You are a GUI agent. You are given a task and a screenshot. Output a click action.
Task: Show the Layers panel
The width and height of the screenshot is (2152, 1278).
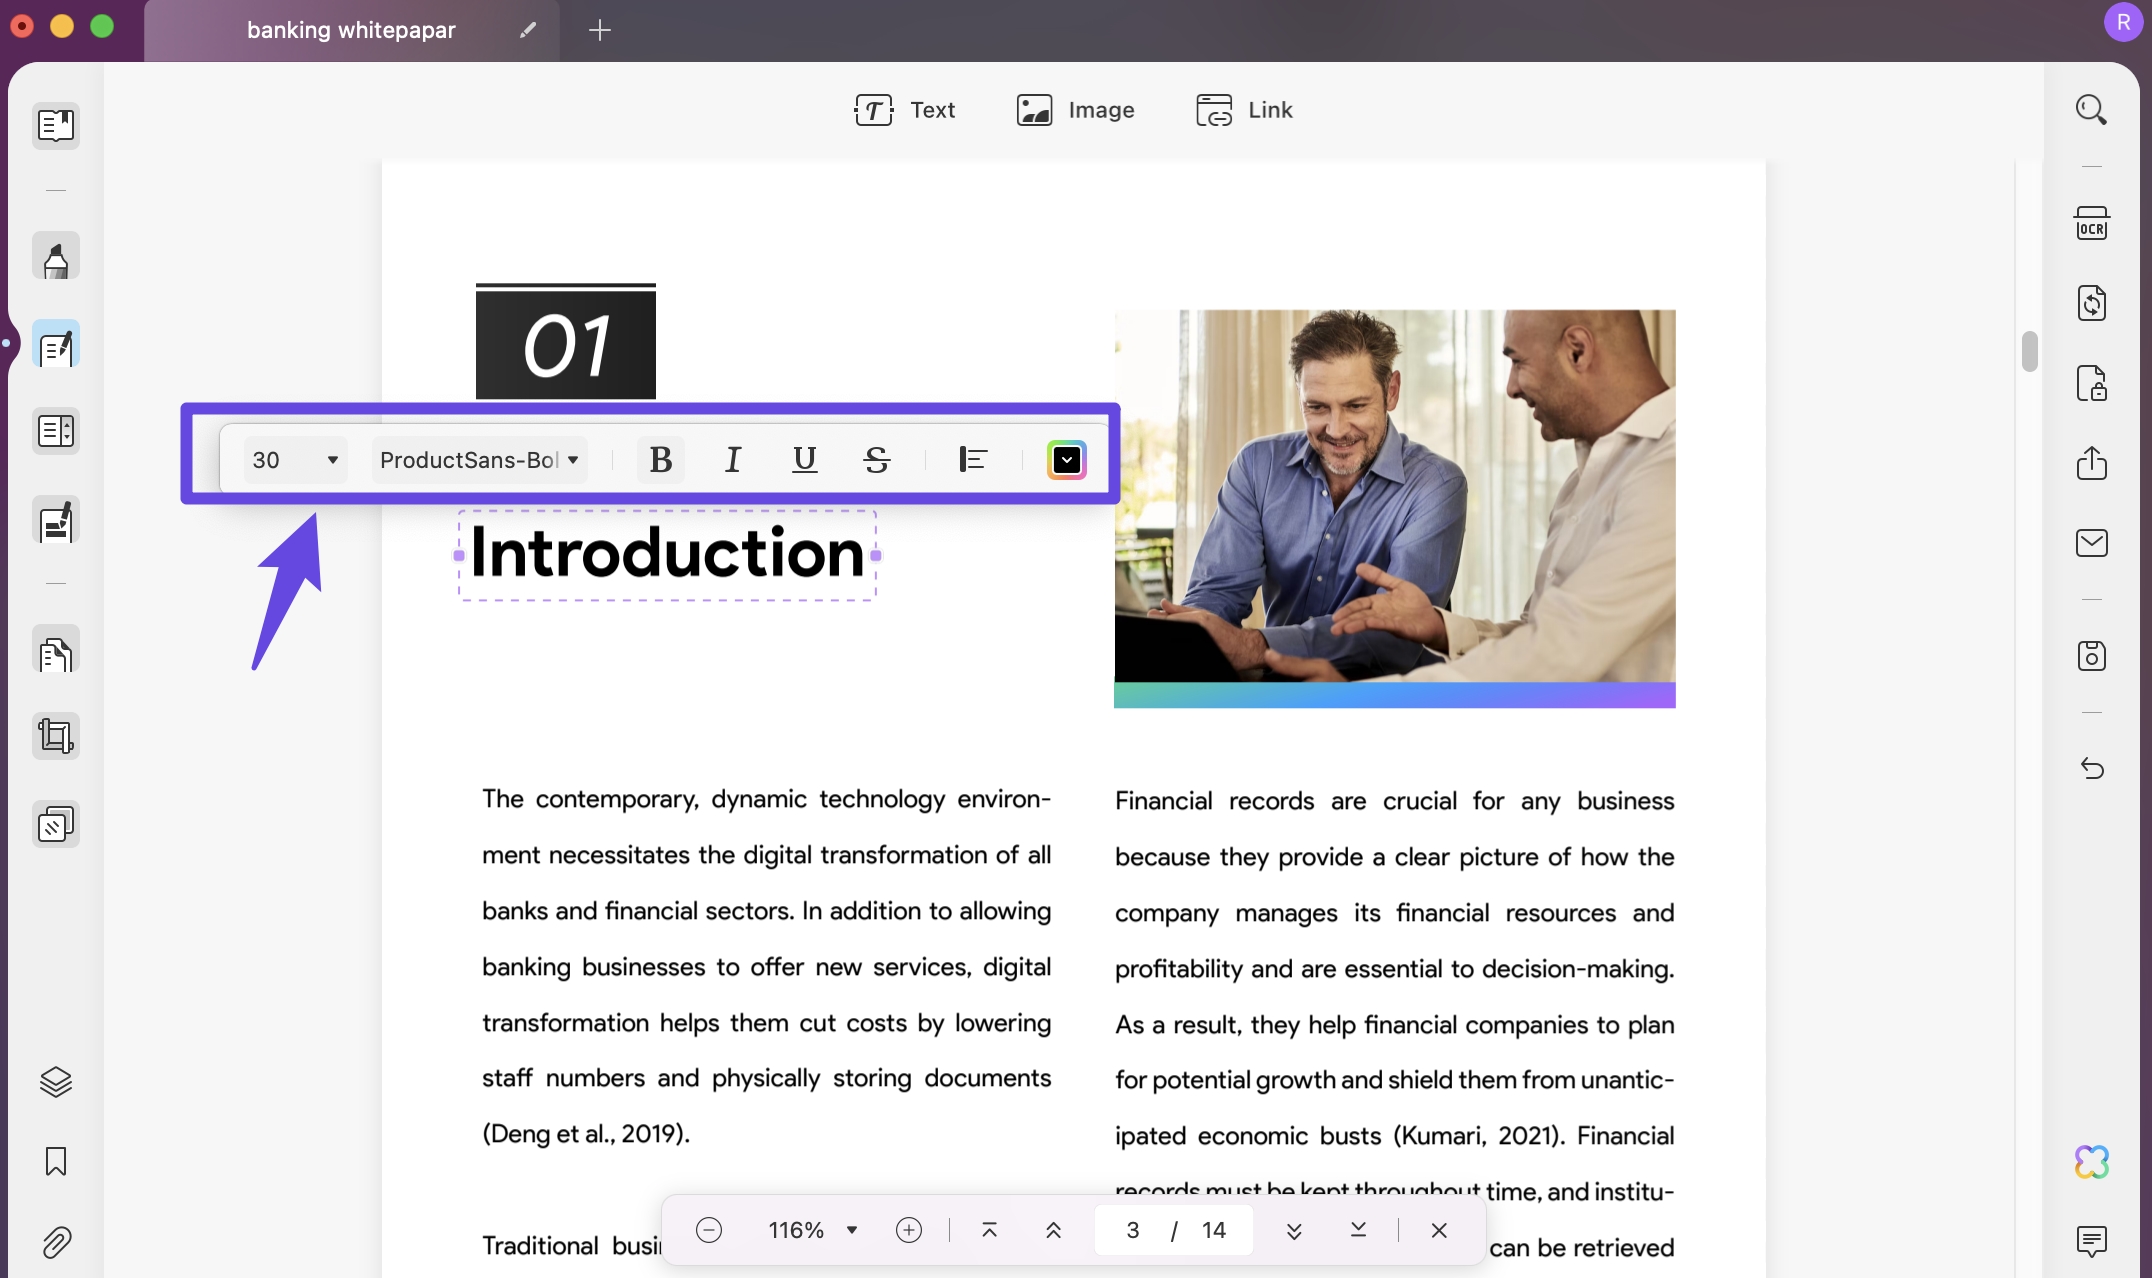pyautogui.click(x=56, y=1082)
